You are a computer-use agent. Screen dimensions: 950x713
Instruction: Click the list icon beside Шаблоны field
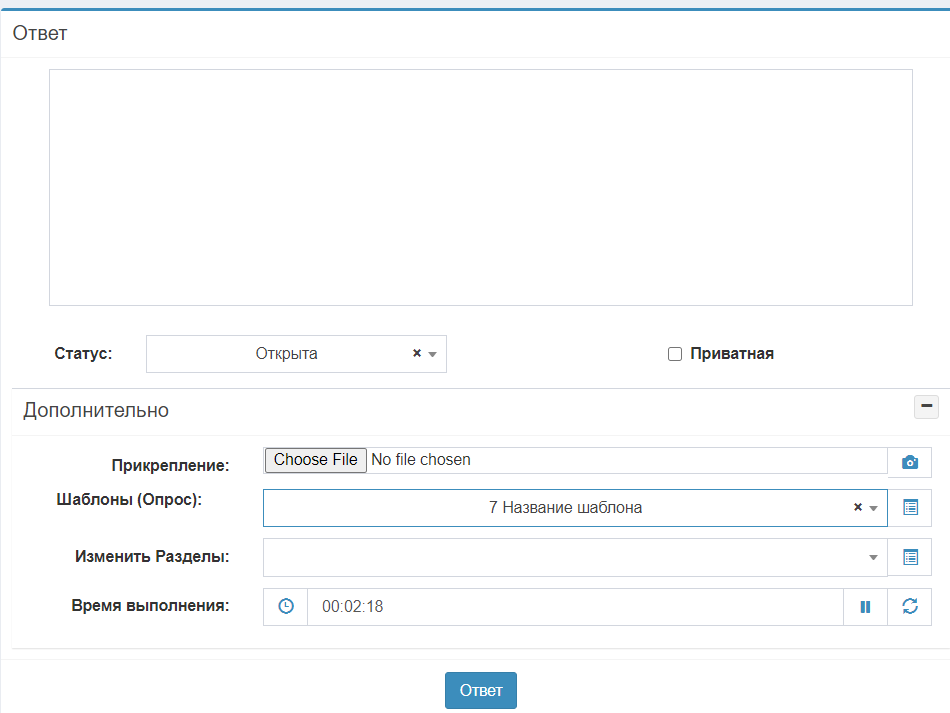click(x=909, y=508)
